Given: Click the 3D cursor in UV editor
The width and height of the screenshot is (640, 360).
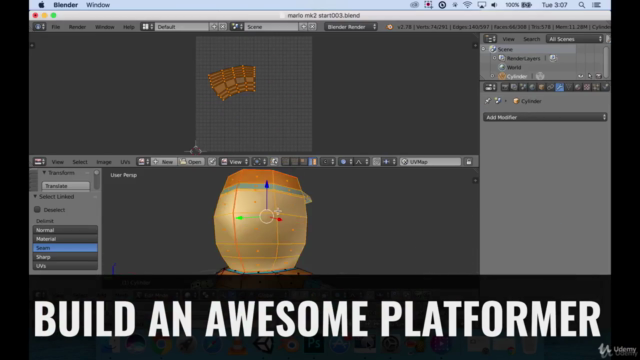Looking at the screenshot, I should (x=196, y=151).
